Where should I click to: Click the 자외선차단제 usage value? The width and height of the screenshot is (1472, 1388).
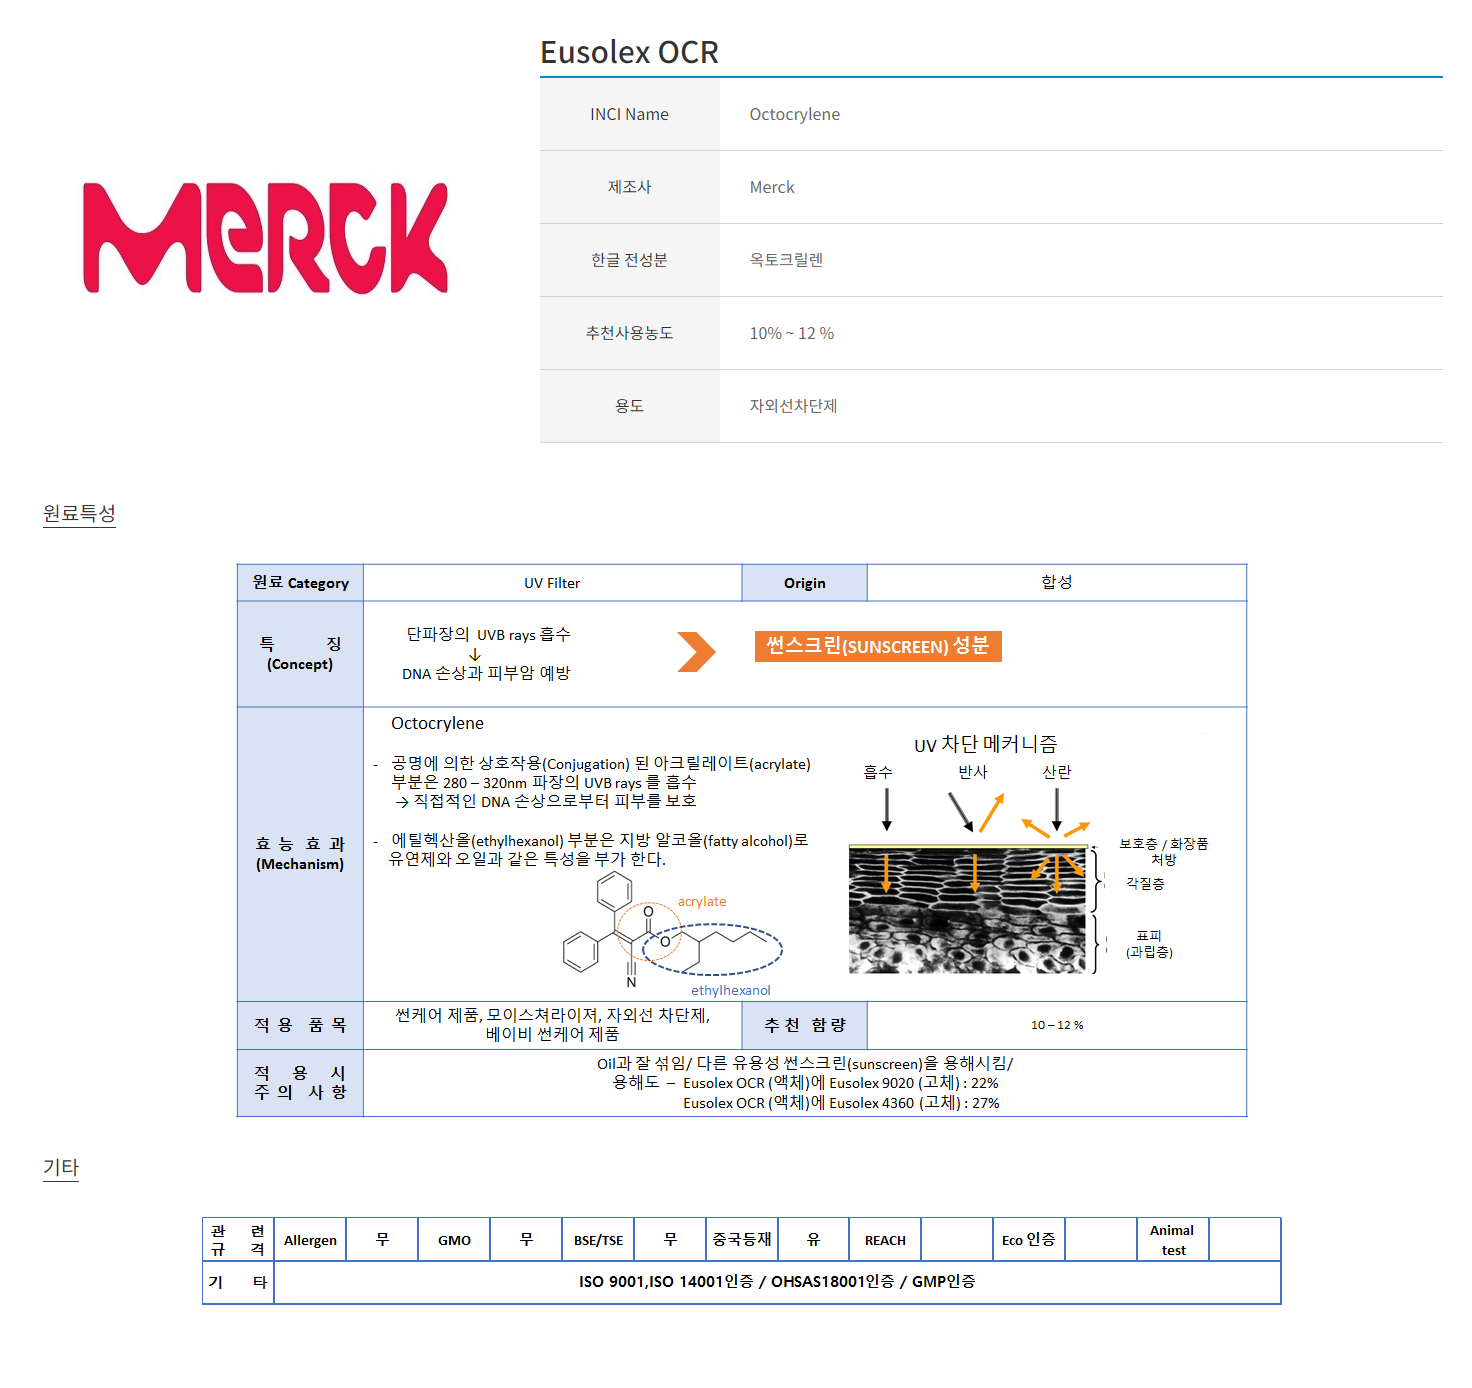point(793,406)
